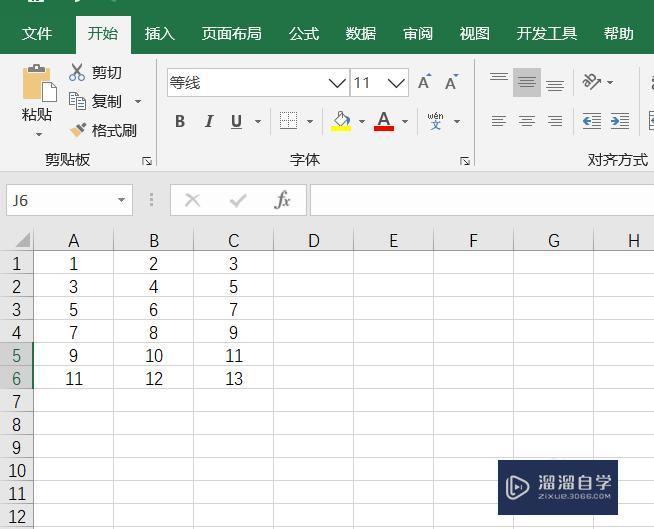654x529 pixels.
Task: Open borders dropdown arrow
Action: tap(310, 122)
